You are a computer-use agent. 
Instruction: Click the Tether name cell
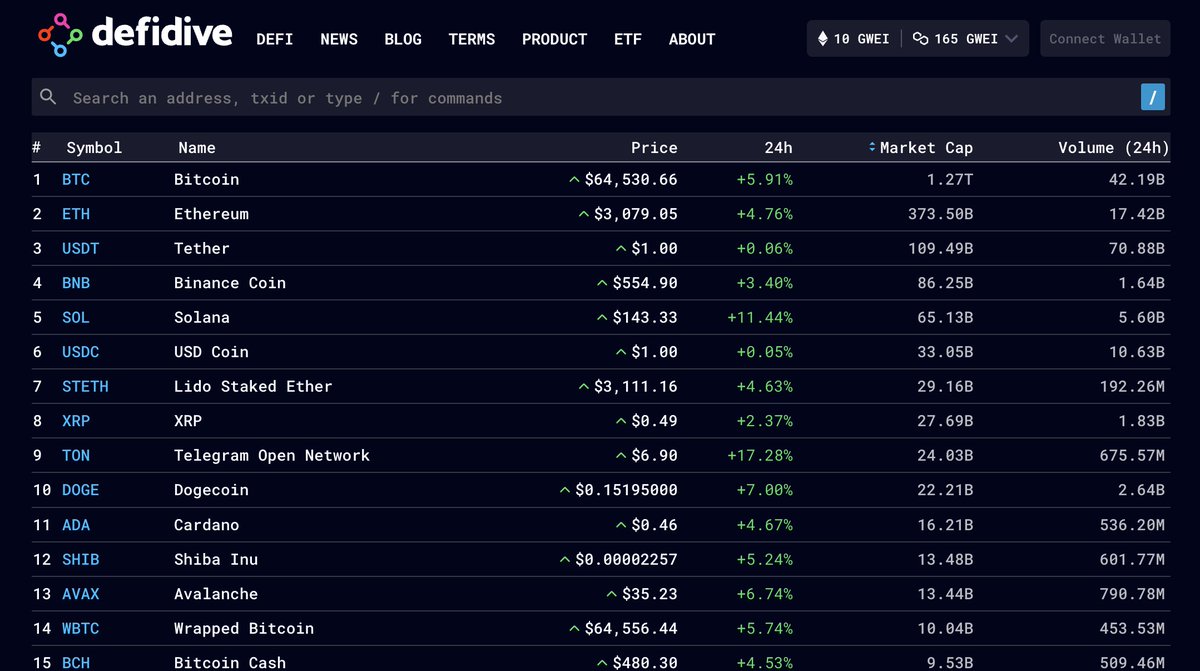point(202,249)
